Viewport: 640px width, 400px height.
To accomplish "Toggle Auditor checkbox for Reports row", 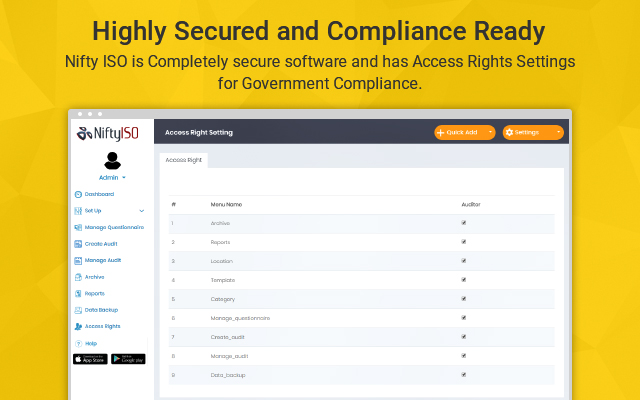I will point(464,242).
